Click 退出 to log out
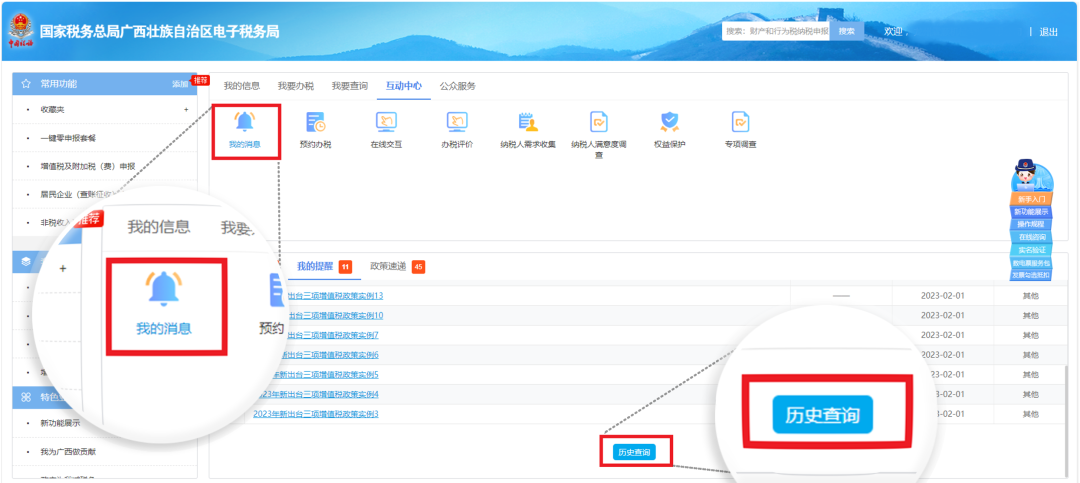Screen dimensions: 1080x483 [x=1048, y=32]
